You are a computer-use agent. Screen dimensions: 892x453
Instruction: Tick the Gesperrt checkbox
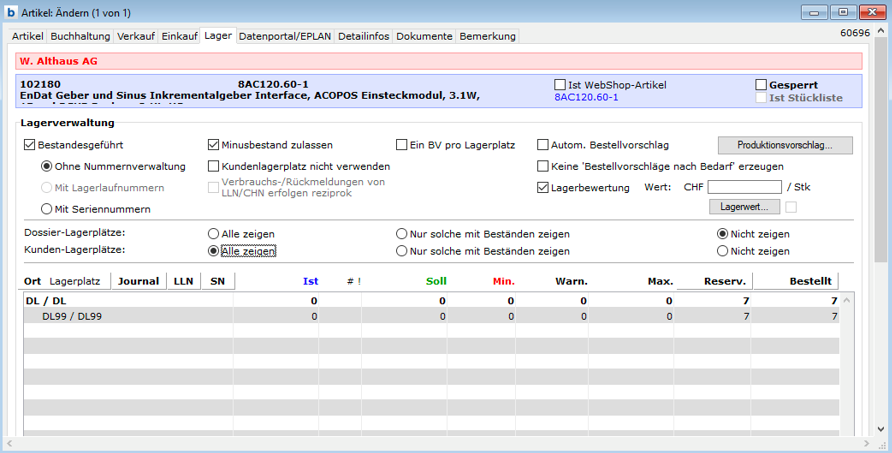tap(761, 85)
